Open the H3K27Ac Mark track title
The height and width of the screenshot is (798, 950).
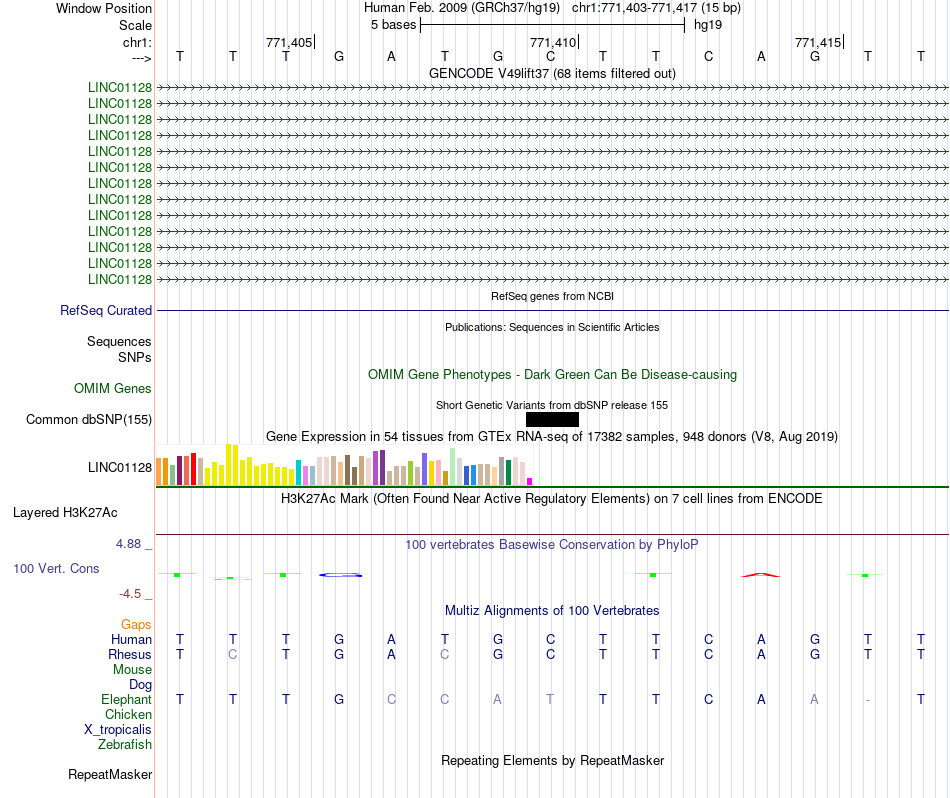(552, 499)
